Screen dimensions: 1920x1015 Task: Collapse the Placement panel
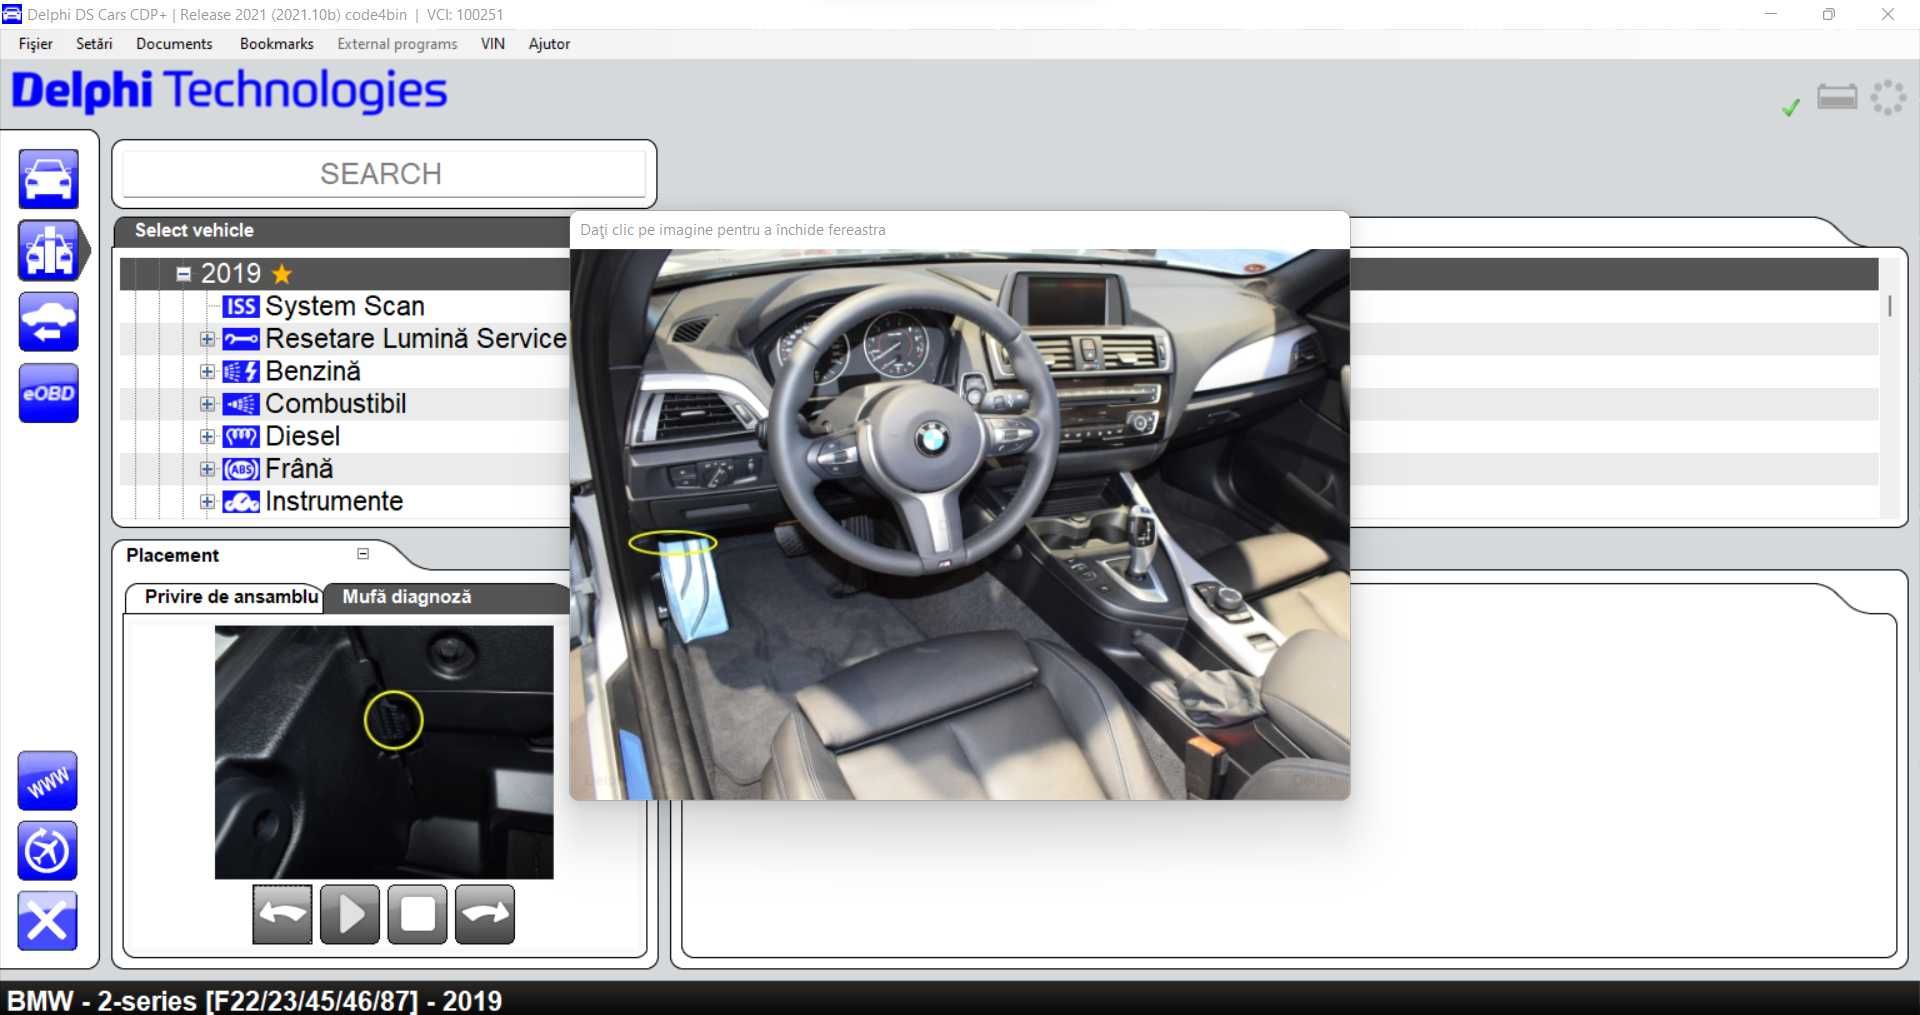363,554
